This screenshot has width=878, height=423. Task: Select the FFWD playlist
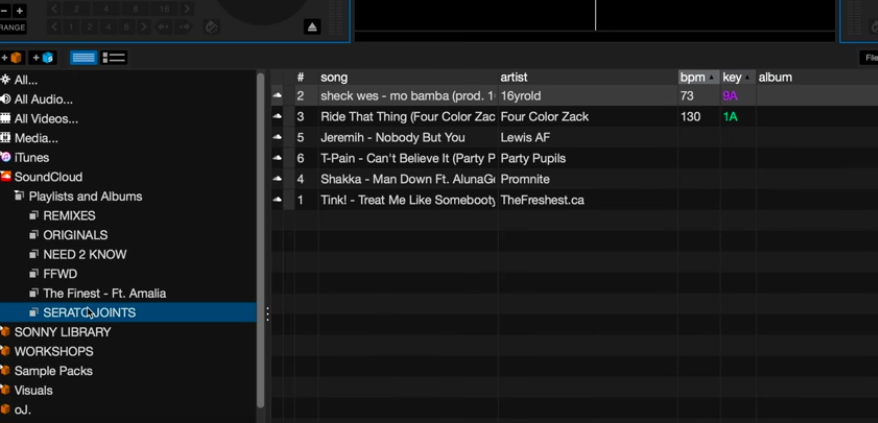click(60, 274)
